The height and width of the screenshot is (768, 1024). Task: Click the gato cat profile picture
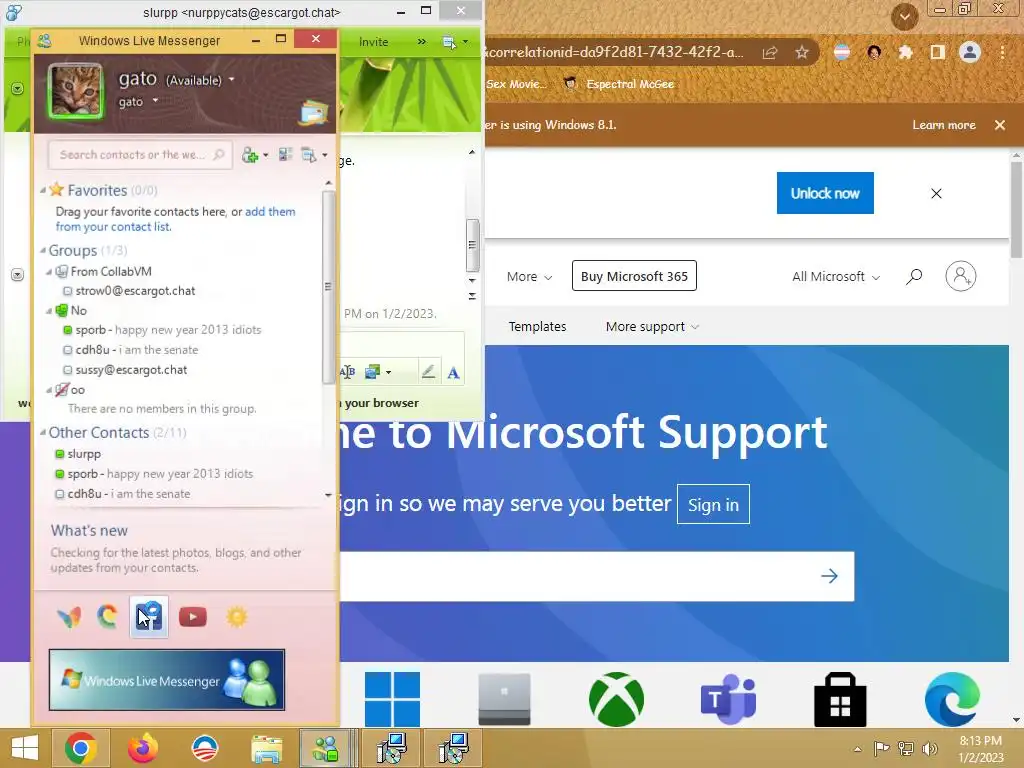[76, 91]
